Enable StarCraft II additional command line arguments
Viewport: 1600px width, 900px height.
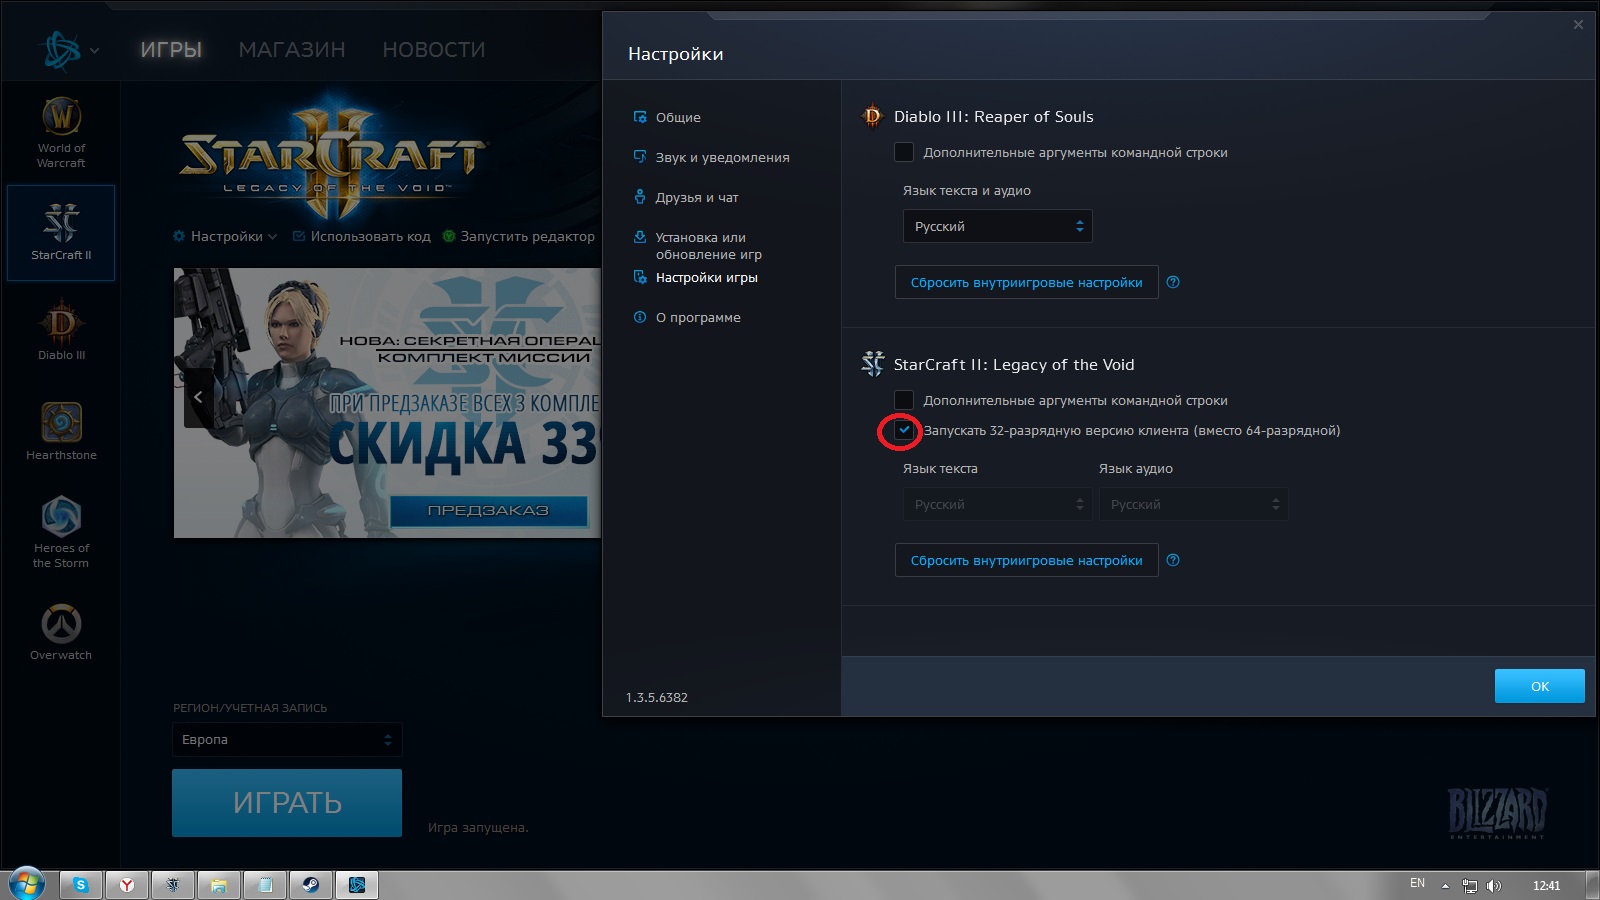[904, 400]
